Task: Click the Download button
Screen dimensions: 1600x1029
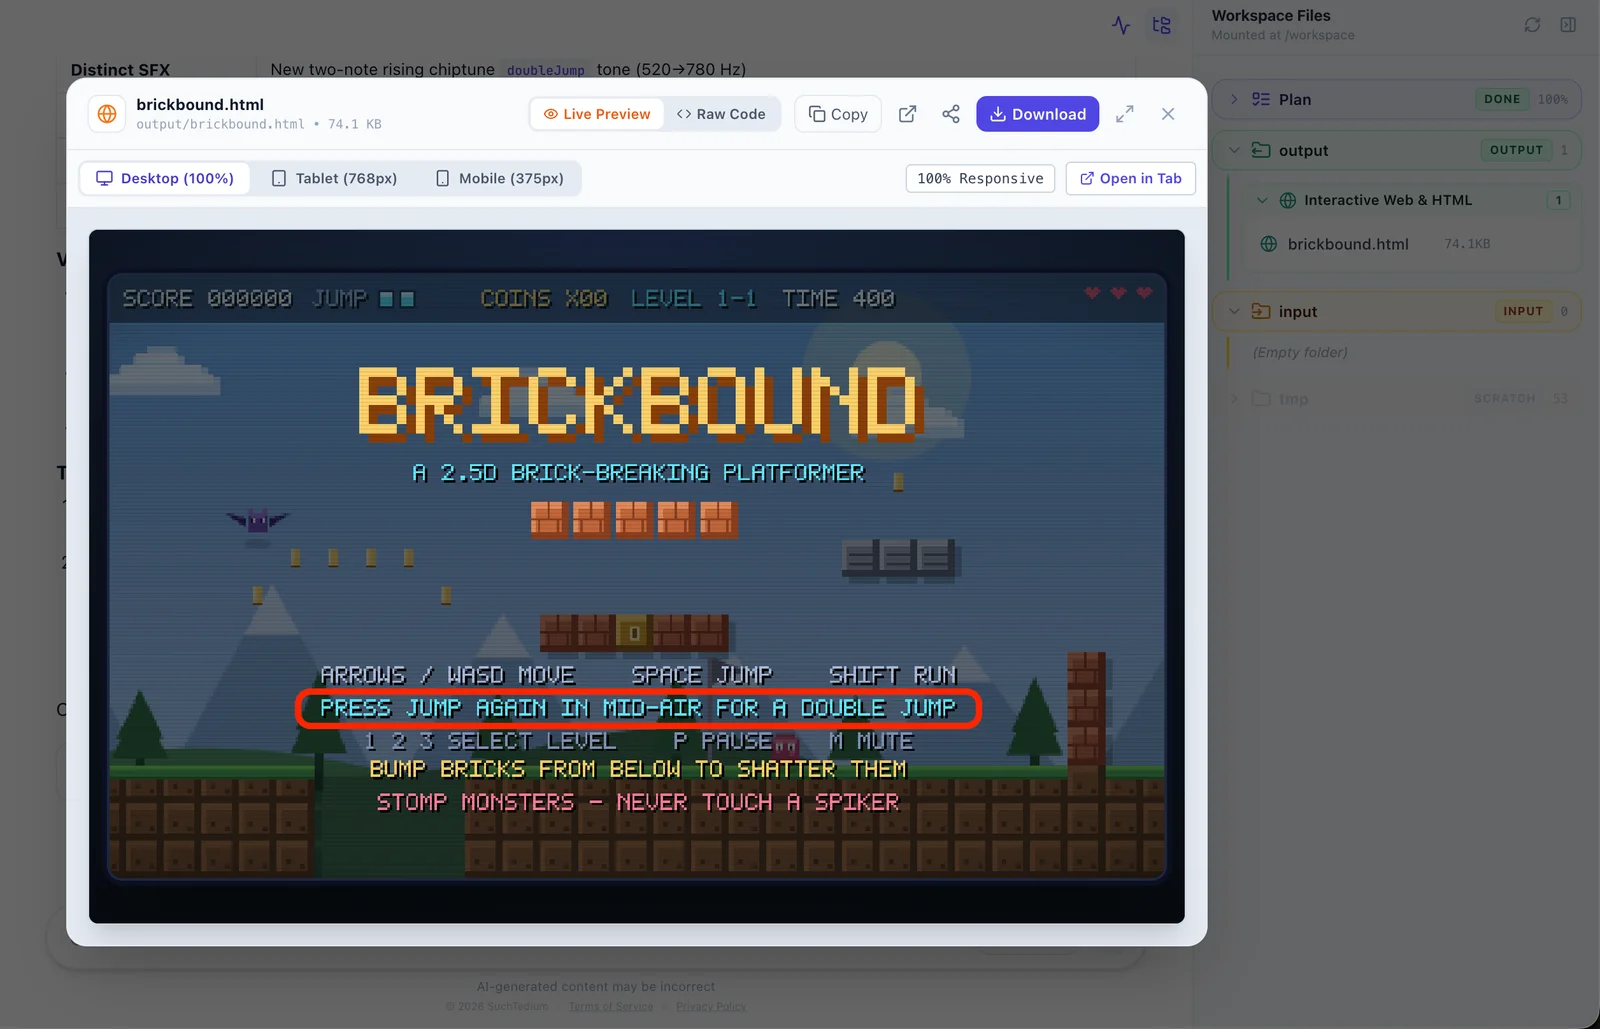Action: pyautogui.click(x=1037, y=114)
